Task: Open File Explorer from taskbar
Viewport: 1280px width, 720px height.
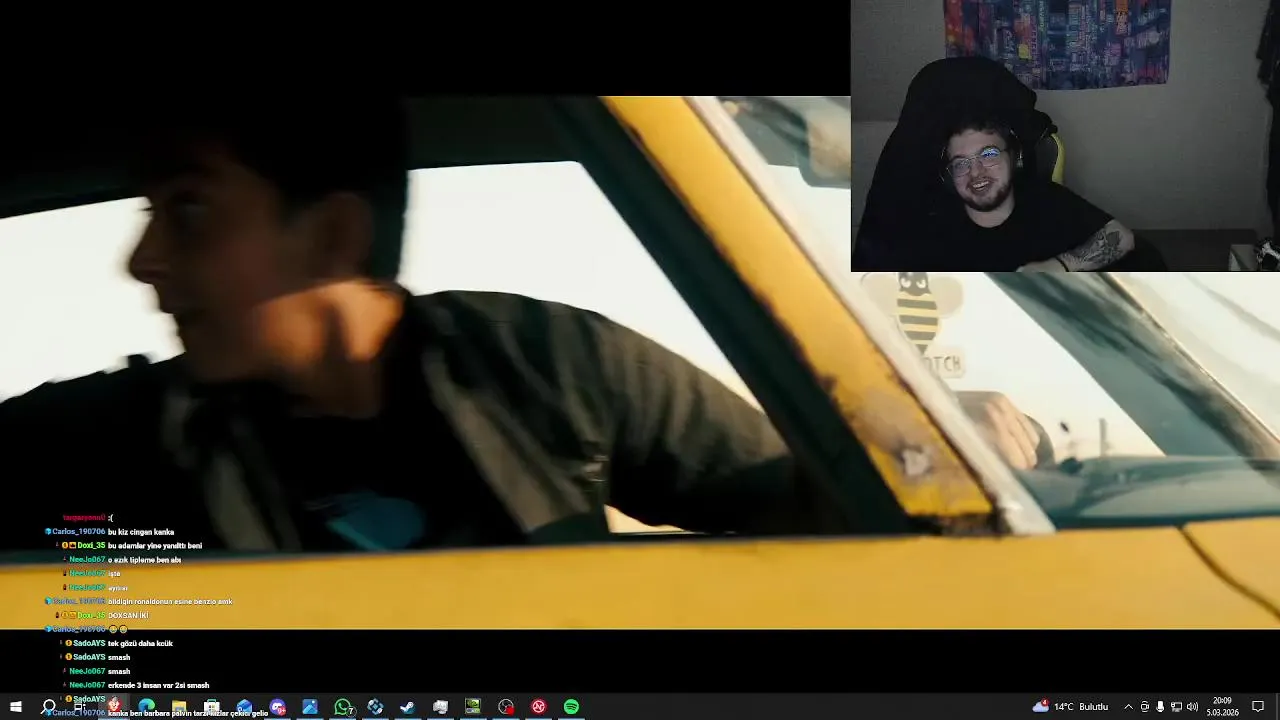Action: click(x=179, y=707)
